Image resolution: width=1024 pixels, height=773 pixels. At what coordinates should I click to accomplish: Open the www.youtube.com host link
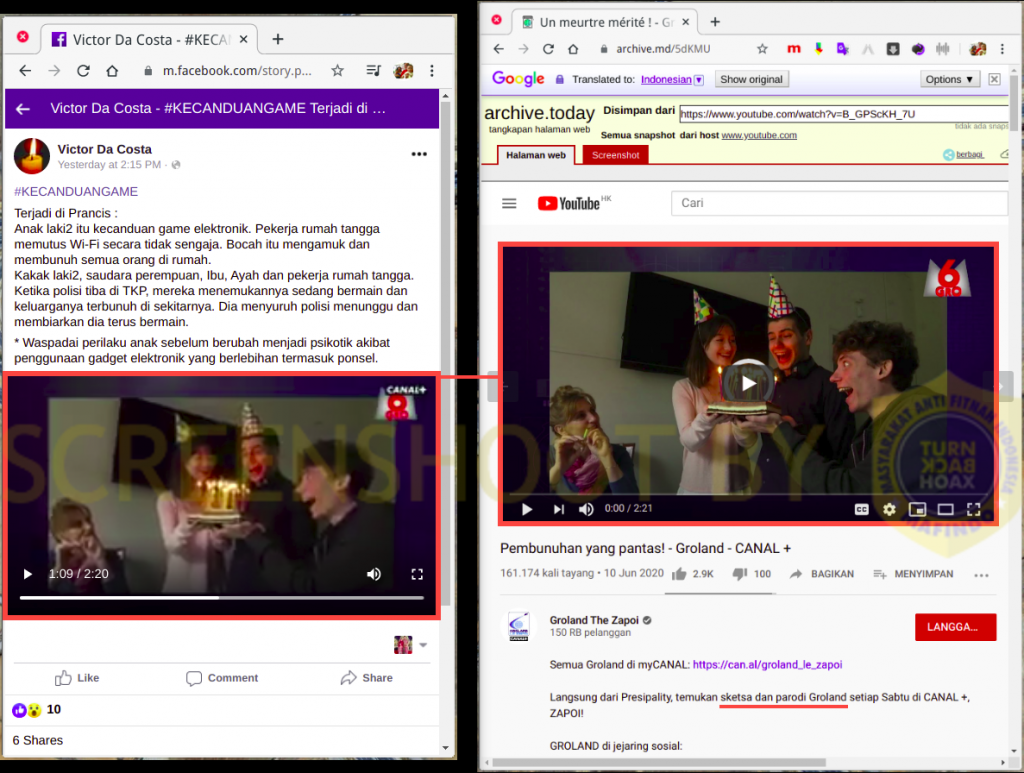[x=759, y=135]
